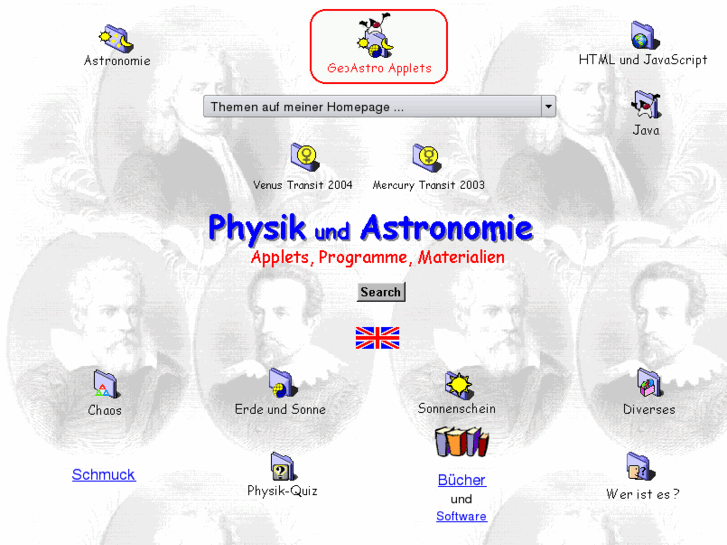Open the Physik-Quiz question mark icon
The image size is (727, 545).
[x=283, y=467]
